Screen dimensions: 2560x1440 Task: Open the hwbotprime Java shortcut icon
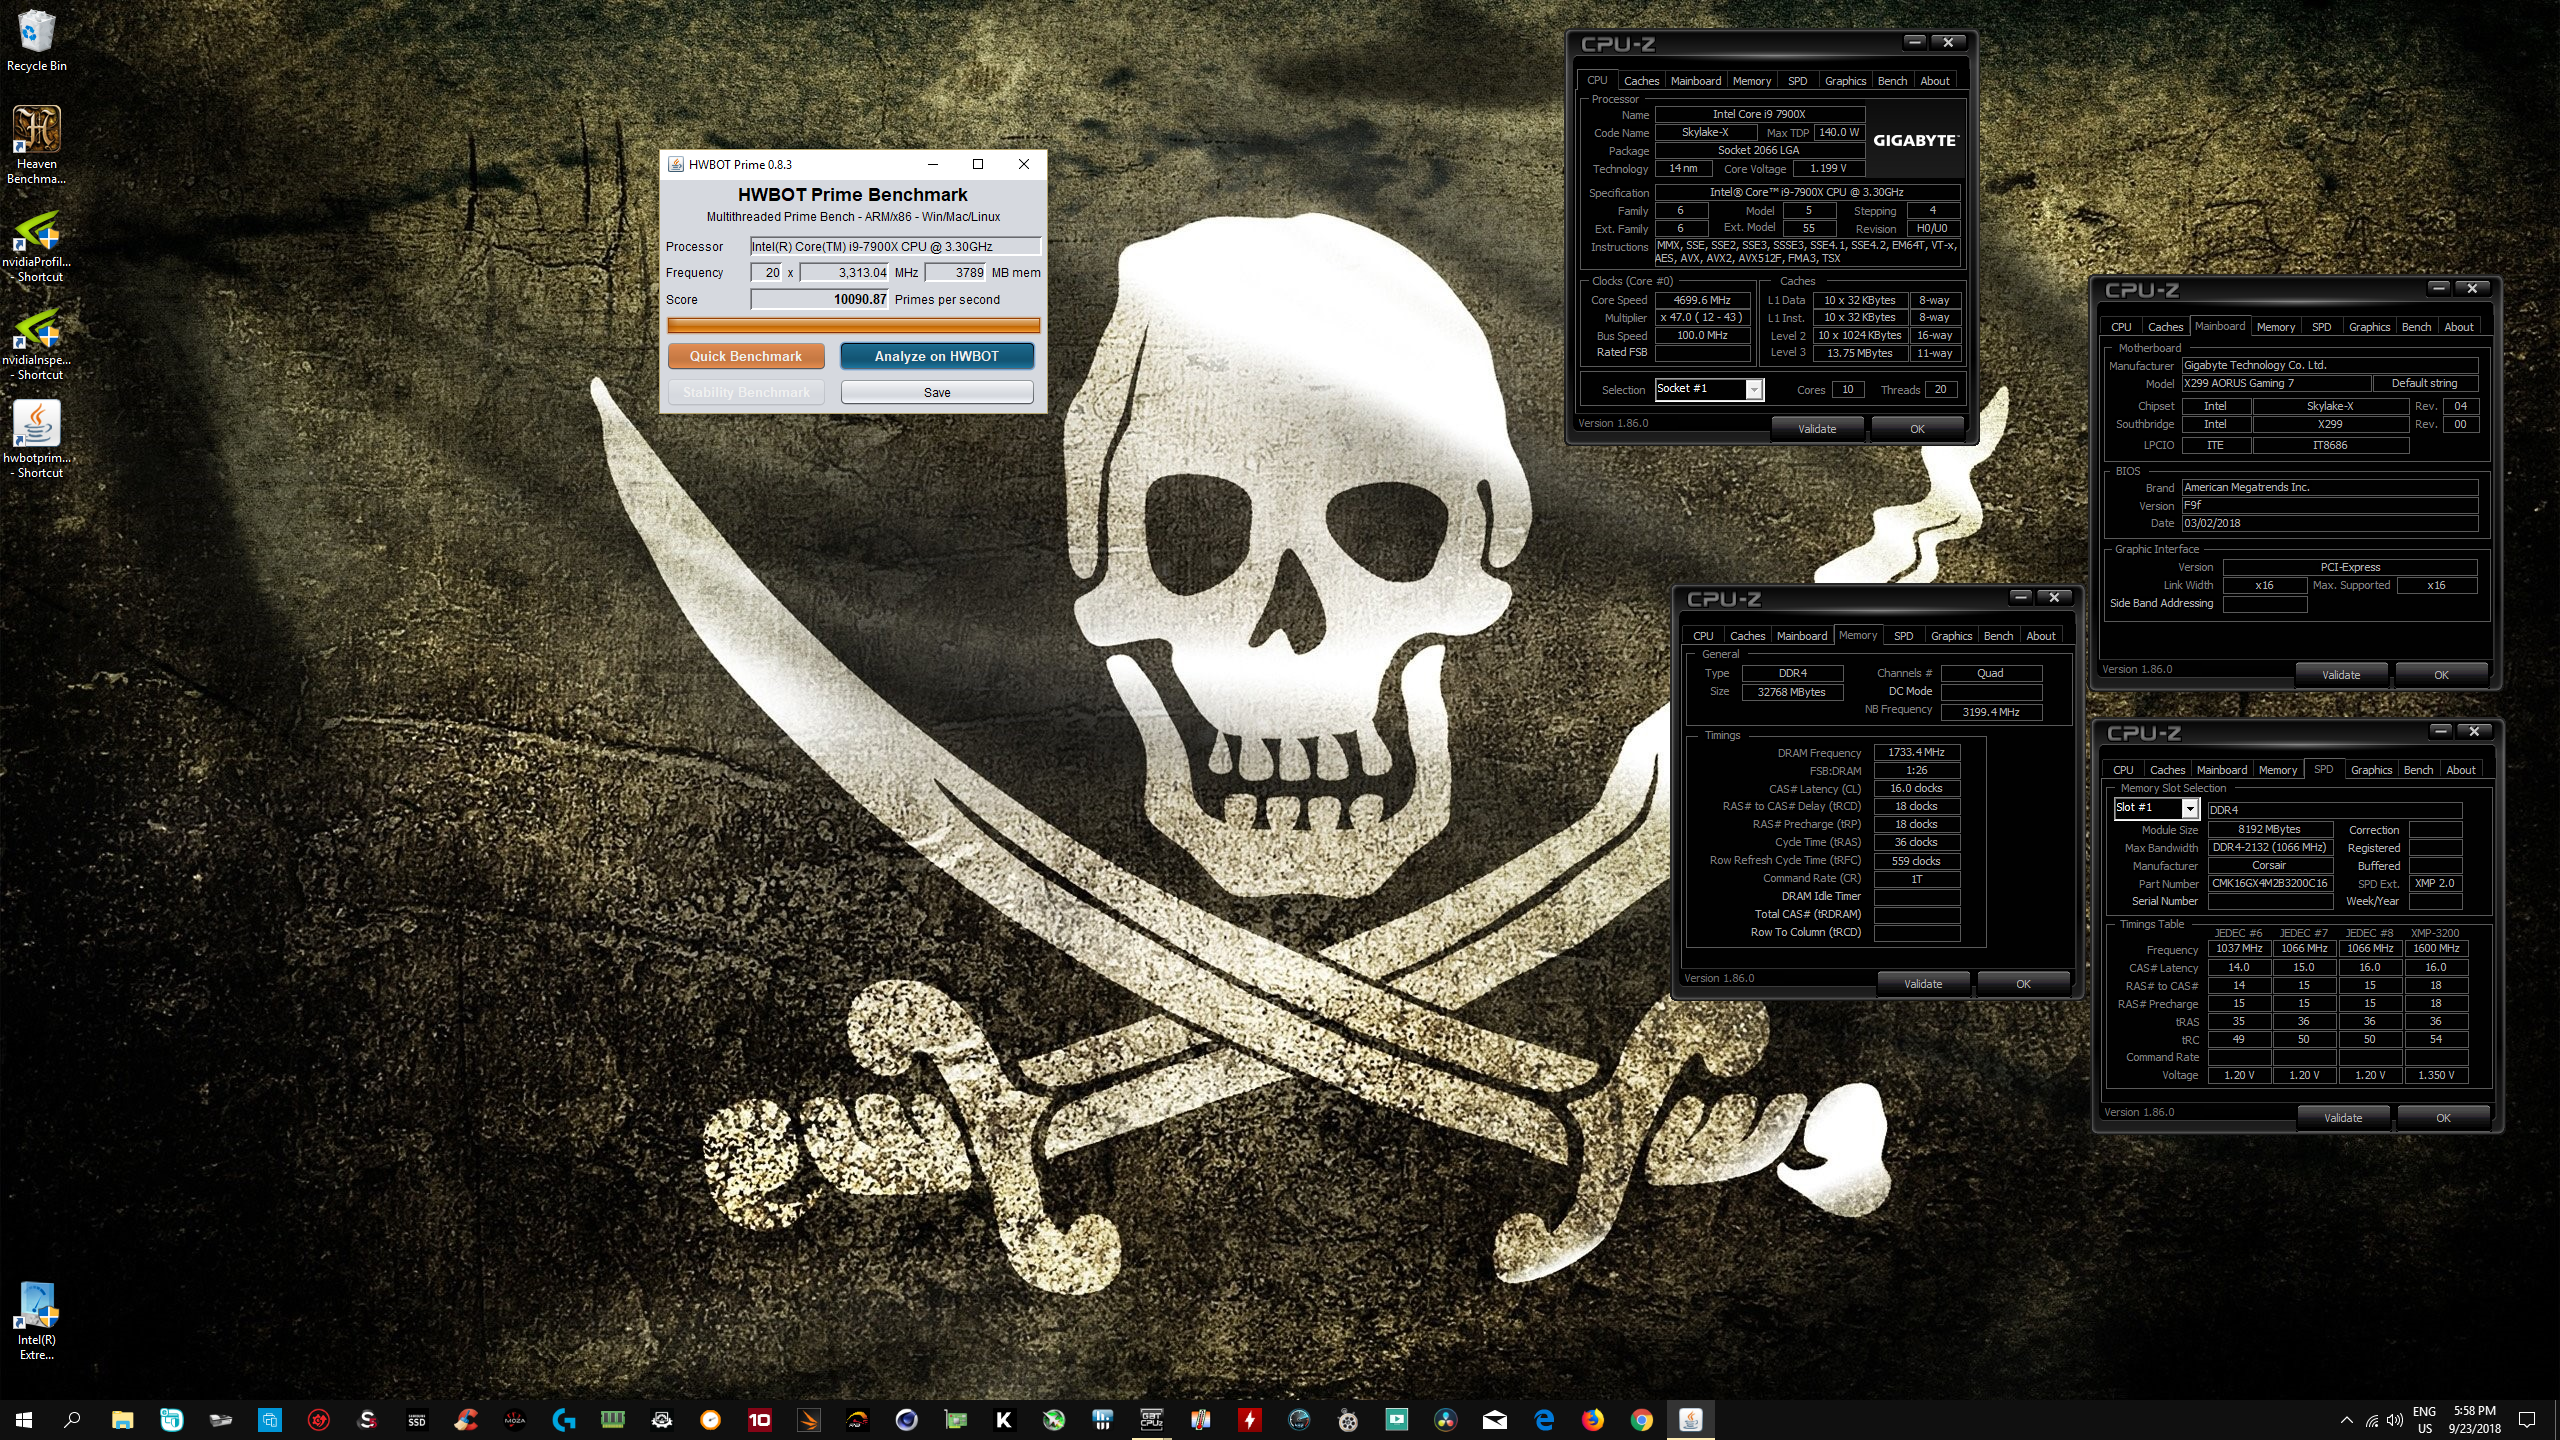[36, 440]
